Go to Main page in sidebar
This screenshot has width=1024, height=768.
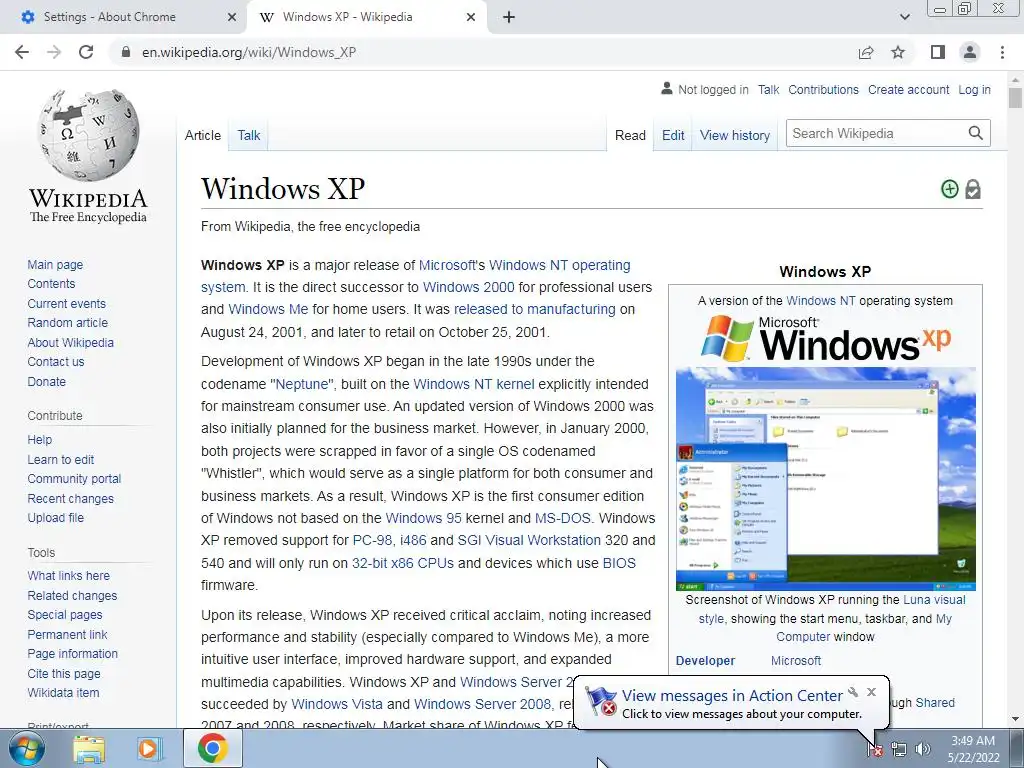coord(55,264)
